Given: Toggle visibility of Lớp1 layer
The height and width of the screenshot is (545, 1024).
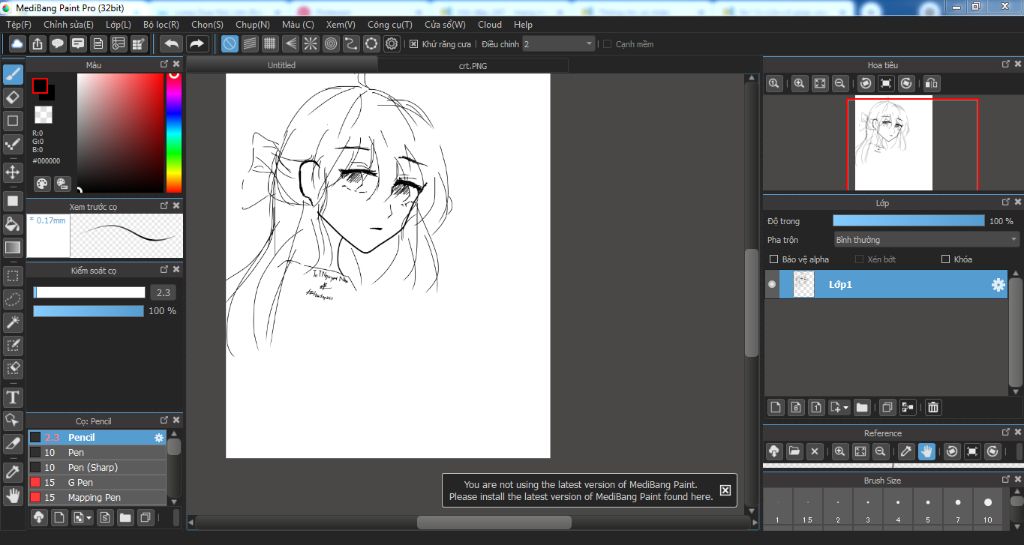Looking at the screenshot, I should (x=773, y=285).
